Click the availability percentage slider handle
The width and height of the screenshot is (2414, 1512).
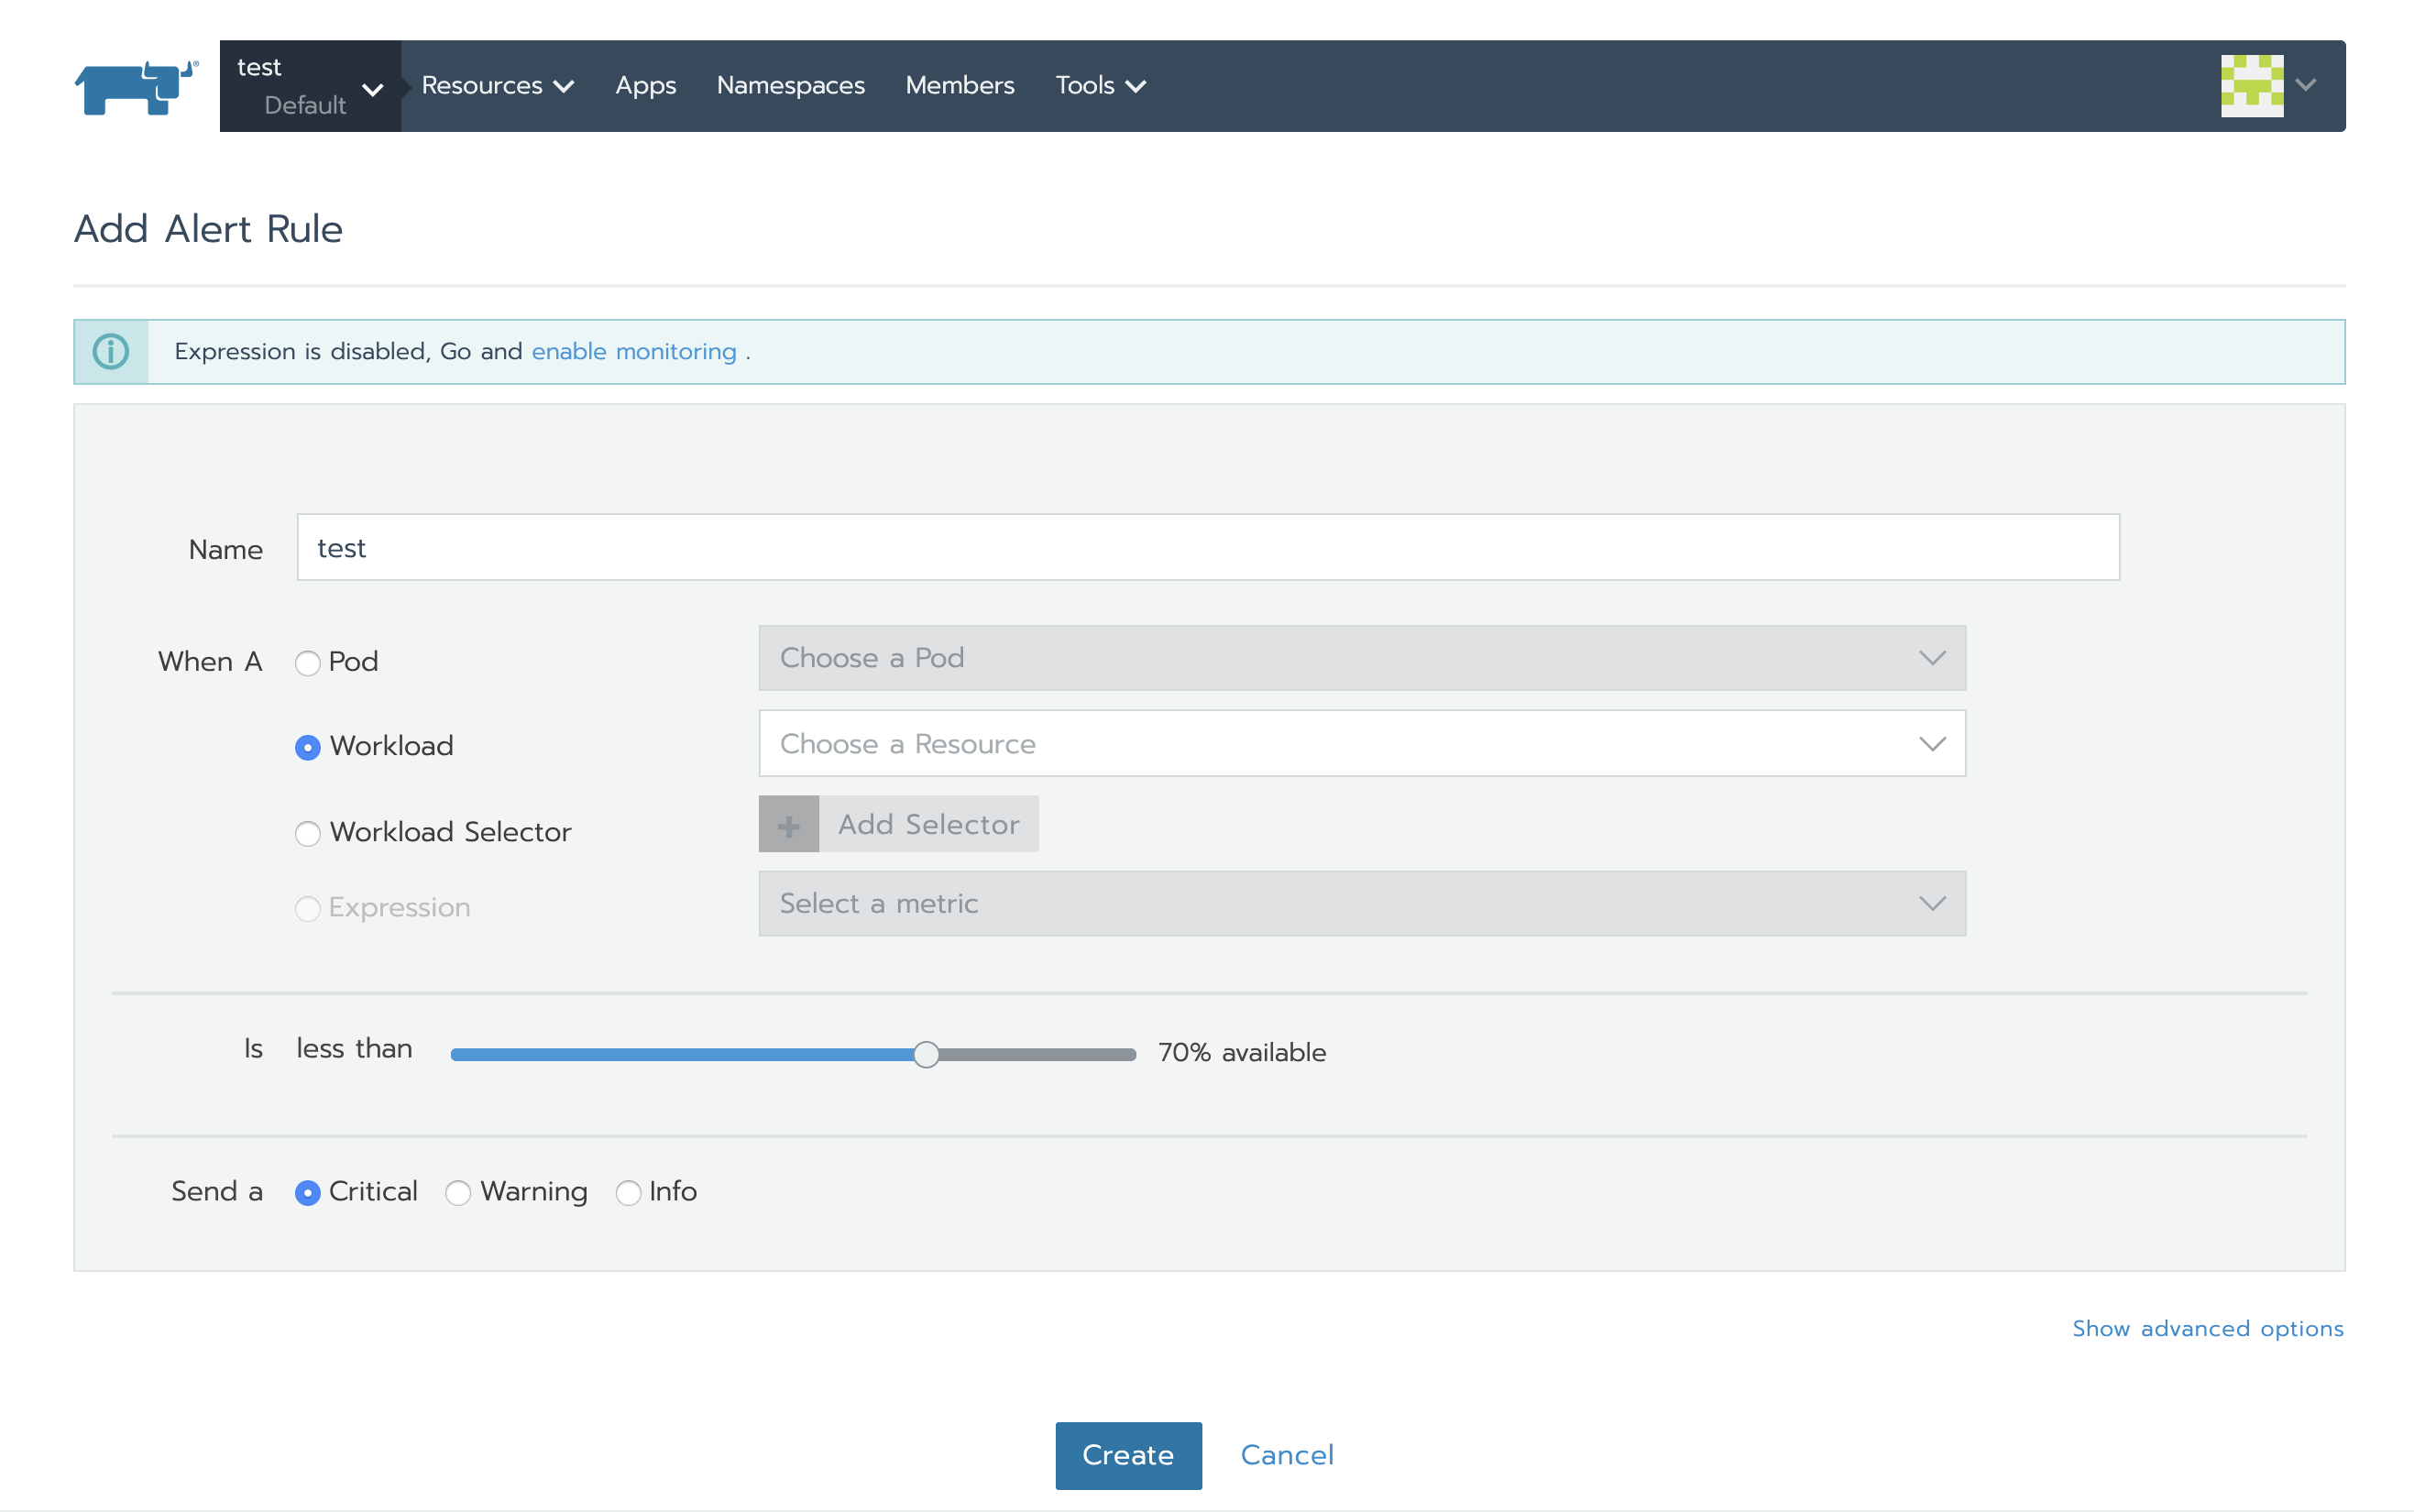[x=926, y=1054]
